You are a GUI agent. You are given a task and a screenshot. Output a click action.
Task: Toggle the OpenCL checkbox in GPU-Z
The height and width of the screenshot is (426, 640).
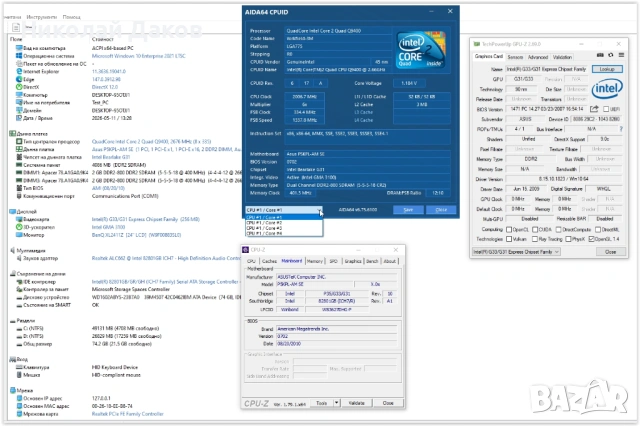pyautogui.click(x=509, y=230)
